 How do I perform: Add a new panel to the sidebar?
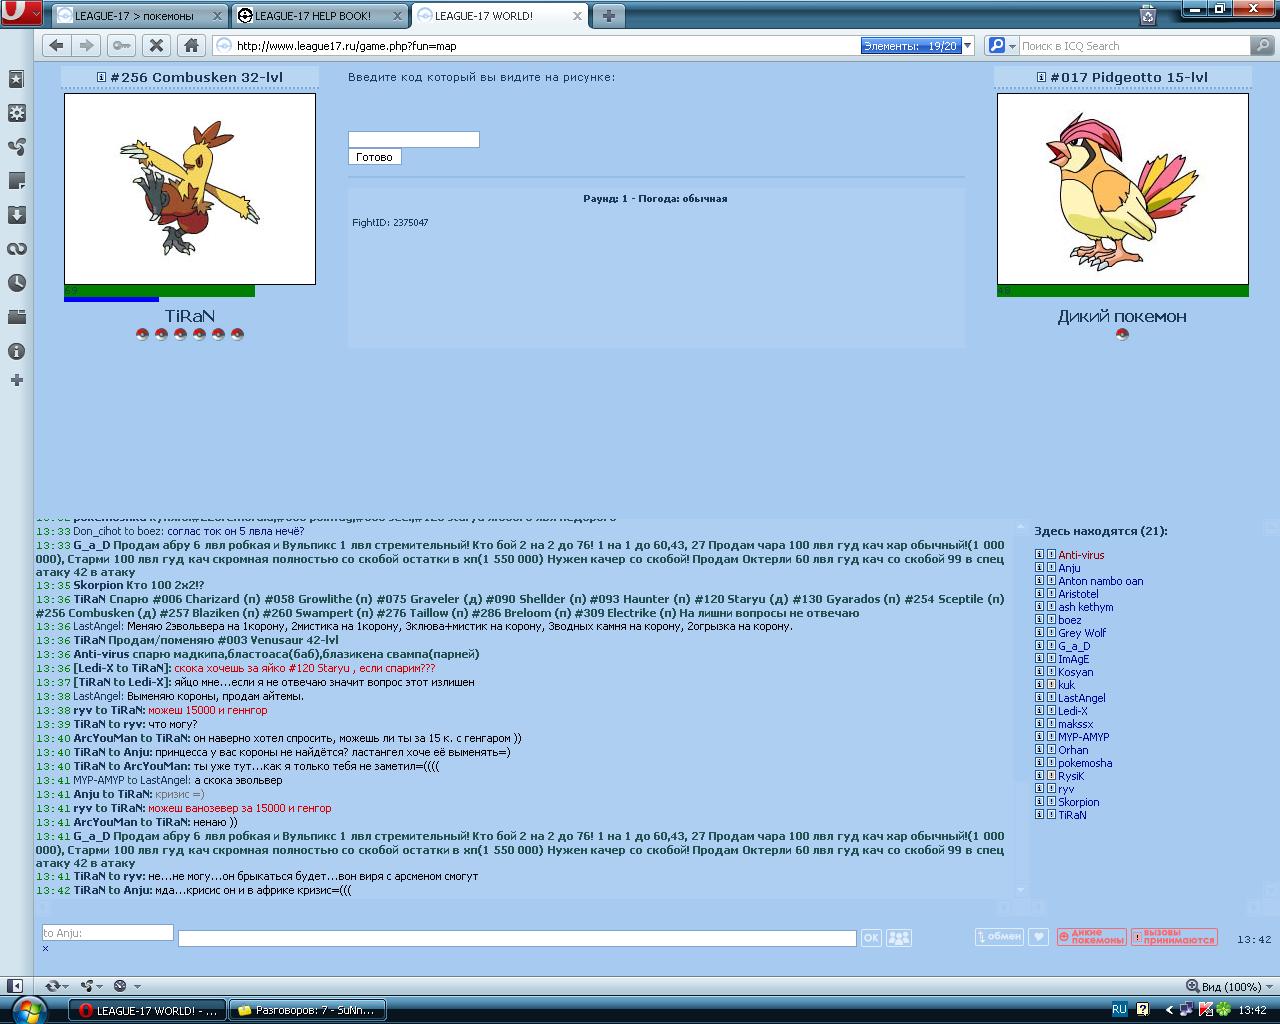(16, 380)
